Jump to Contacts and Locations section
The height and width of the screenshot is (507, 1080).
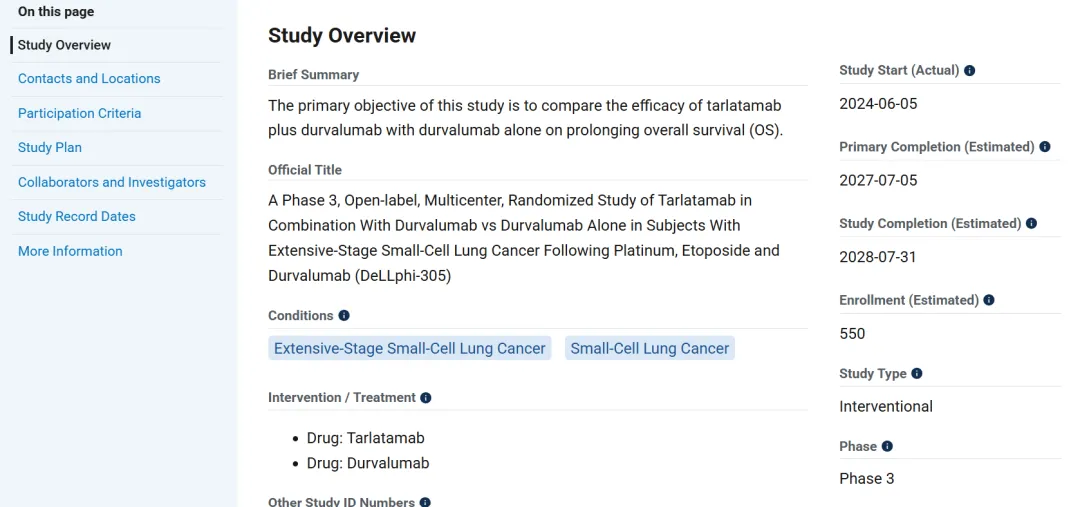(89, 79)
